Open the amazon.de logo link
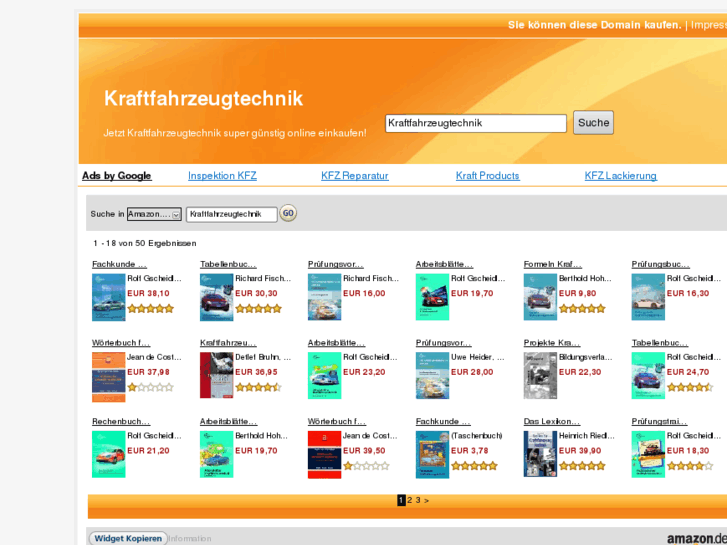The height and width of the screenshot is (545, 727). click(x=696, y=539)
